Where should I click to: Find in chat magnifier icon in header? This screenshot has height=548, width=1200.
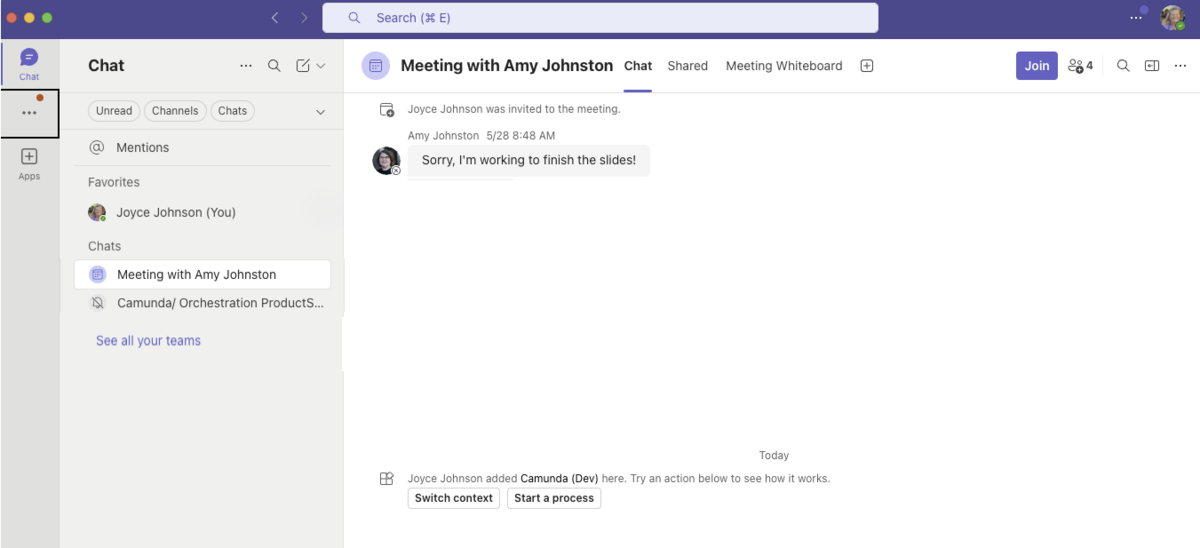(x=1123, y=66)
